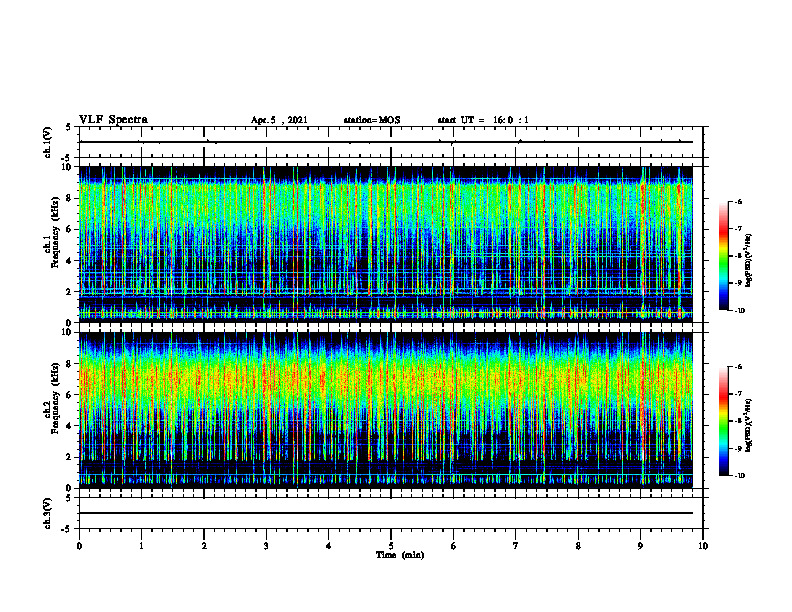Click time axis tick label "0"
This screenshot has width=792, height=612.
pos(79,546)
